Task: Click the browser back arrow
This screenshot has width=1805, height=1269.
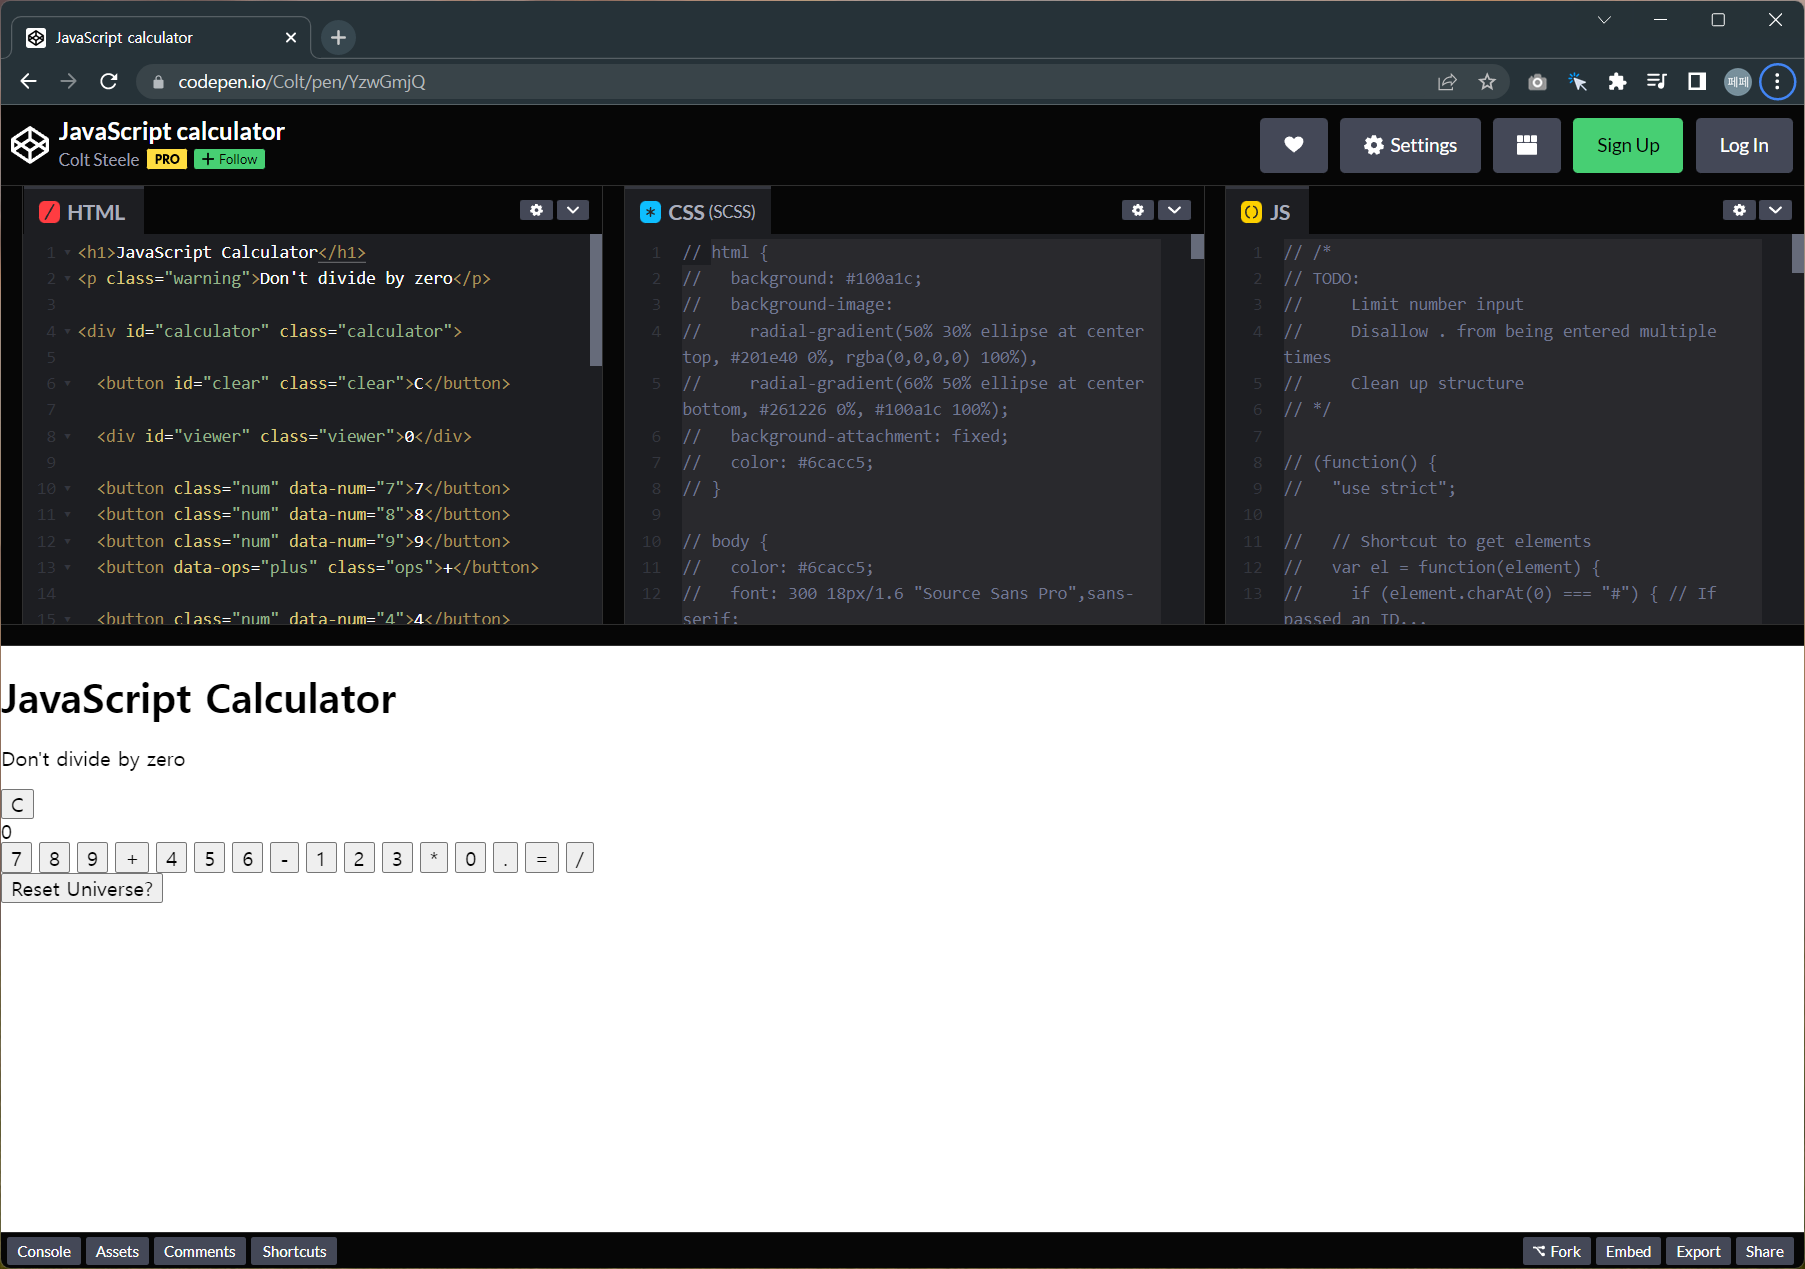Action: click(28, 82)
